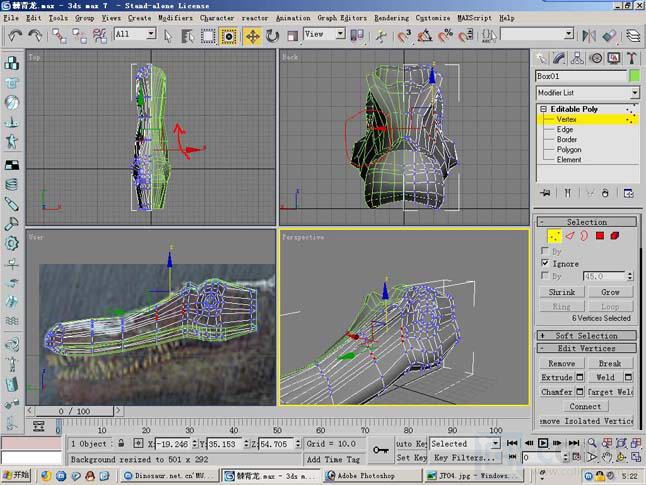Select Element sub-object level in stack
The height and width of the screenshot is (485, 646).
click(x=569, y=159)
